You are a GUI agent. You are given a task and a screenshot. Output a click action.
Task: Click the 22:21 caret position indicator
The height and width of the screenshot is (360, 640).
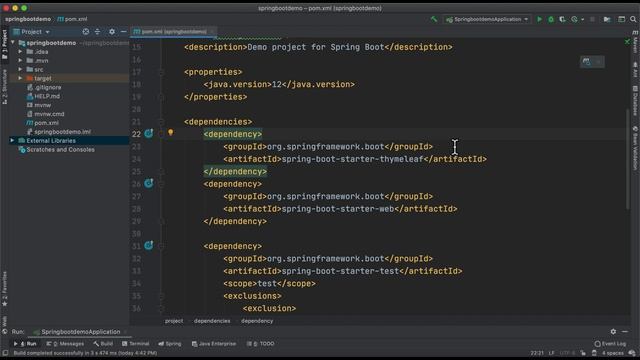click(x=537, y=353)
